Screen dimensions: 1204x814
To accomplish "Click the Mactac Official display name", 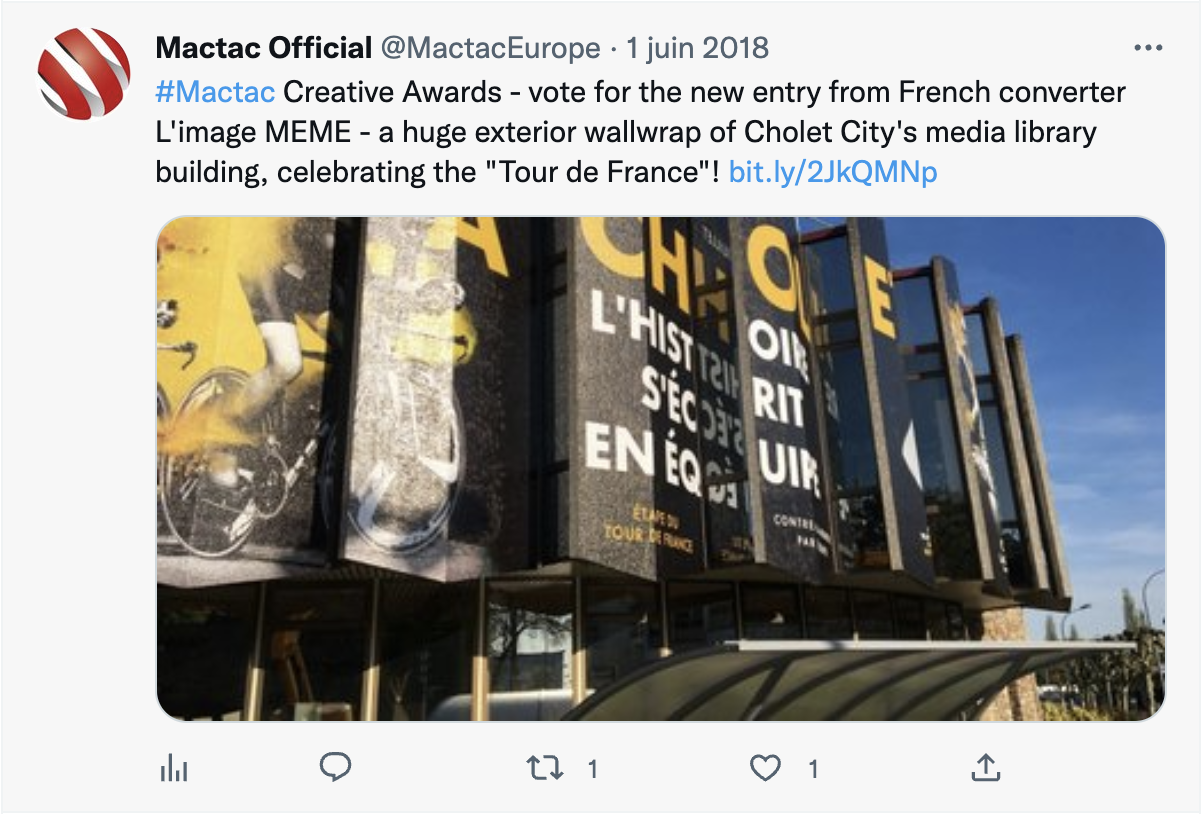I will click(264, 48).
